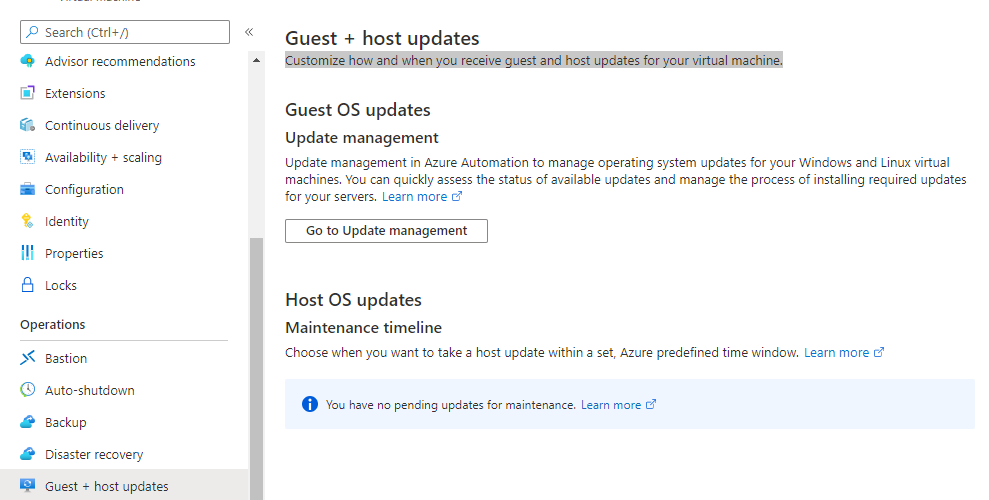Screen dimensions: 989x500
Task: Open Availability + scaling menu item
Action: point(103,158)
